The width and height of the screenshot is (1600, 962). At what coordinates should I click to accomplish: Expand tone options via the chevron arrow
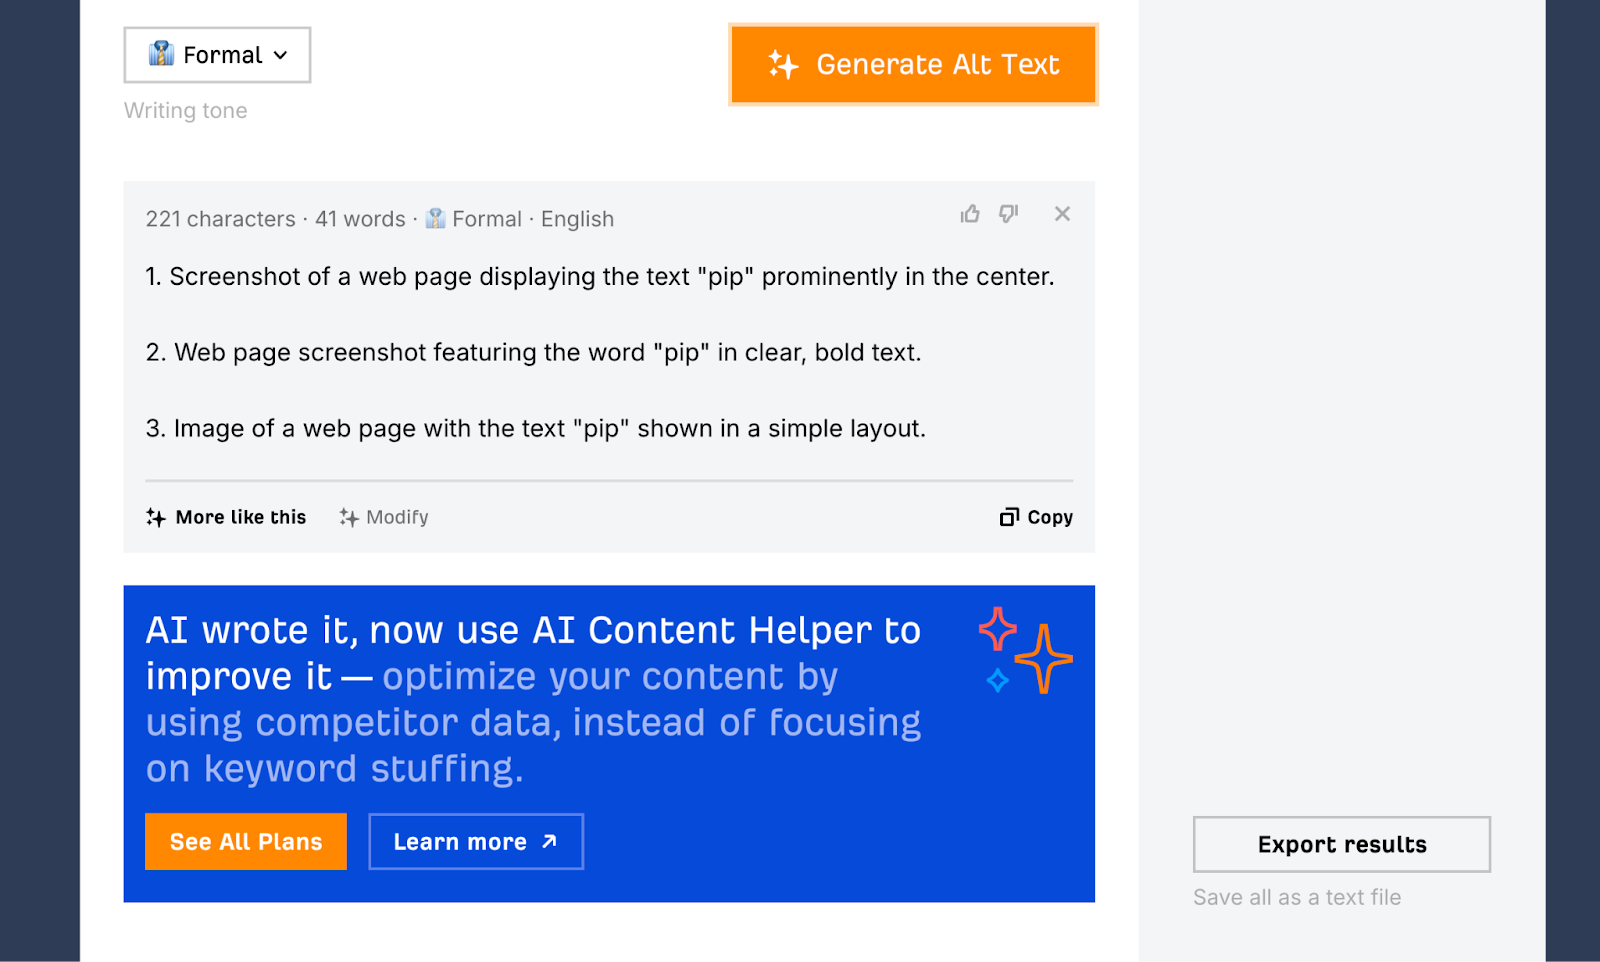tap(281, 55)
